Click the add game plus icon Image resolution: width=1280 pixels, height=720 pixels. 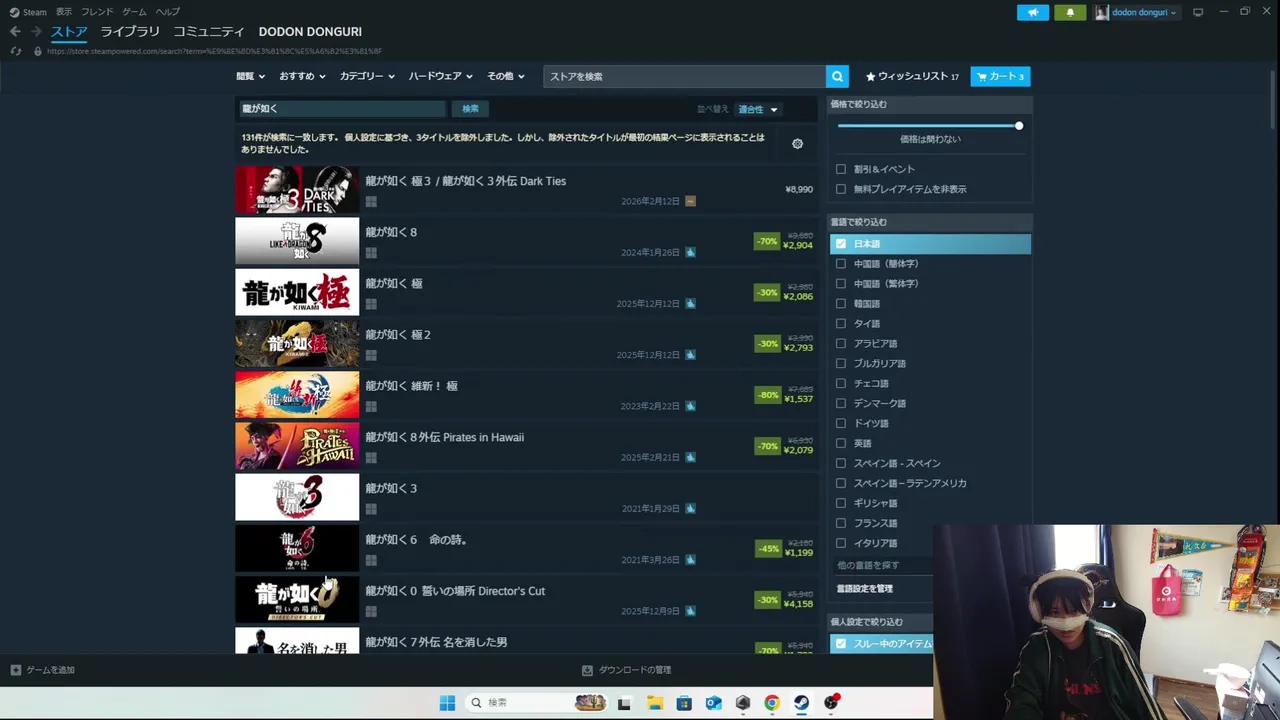(15, 670)
